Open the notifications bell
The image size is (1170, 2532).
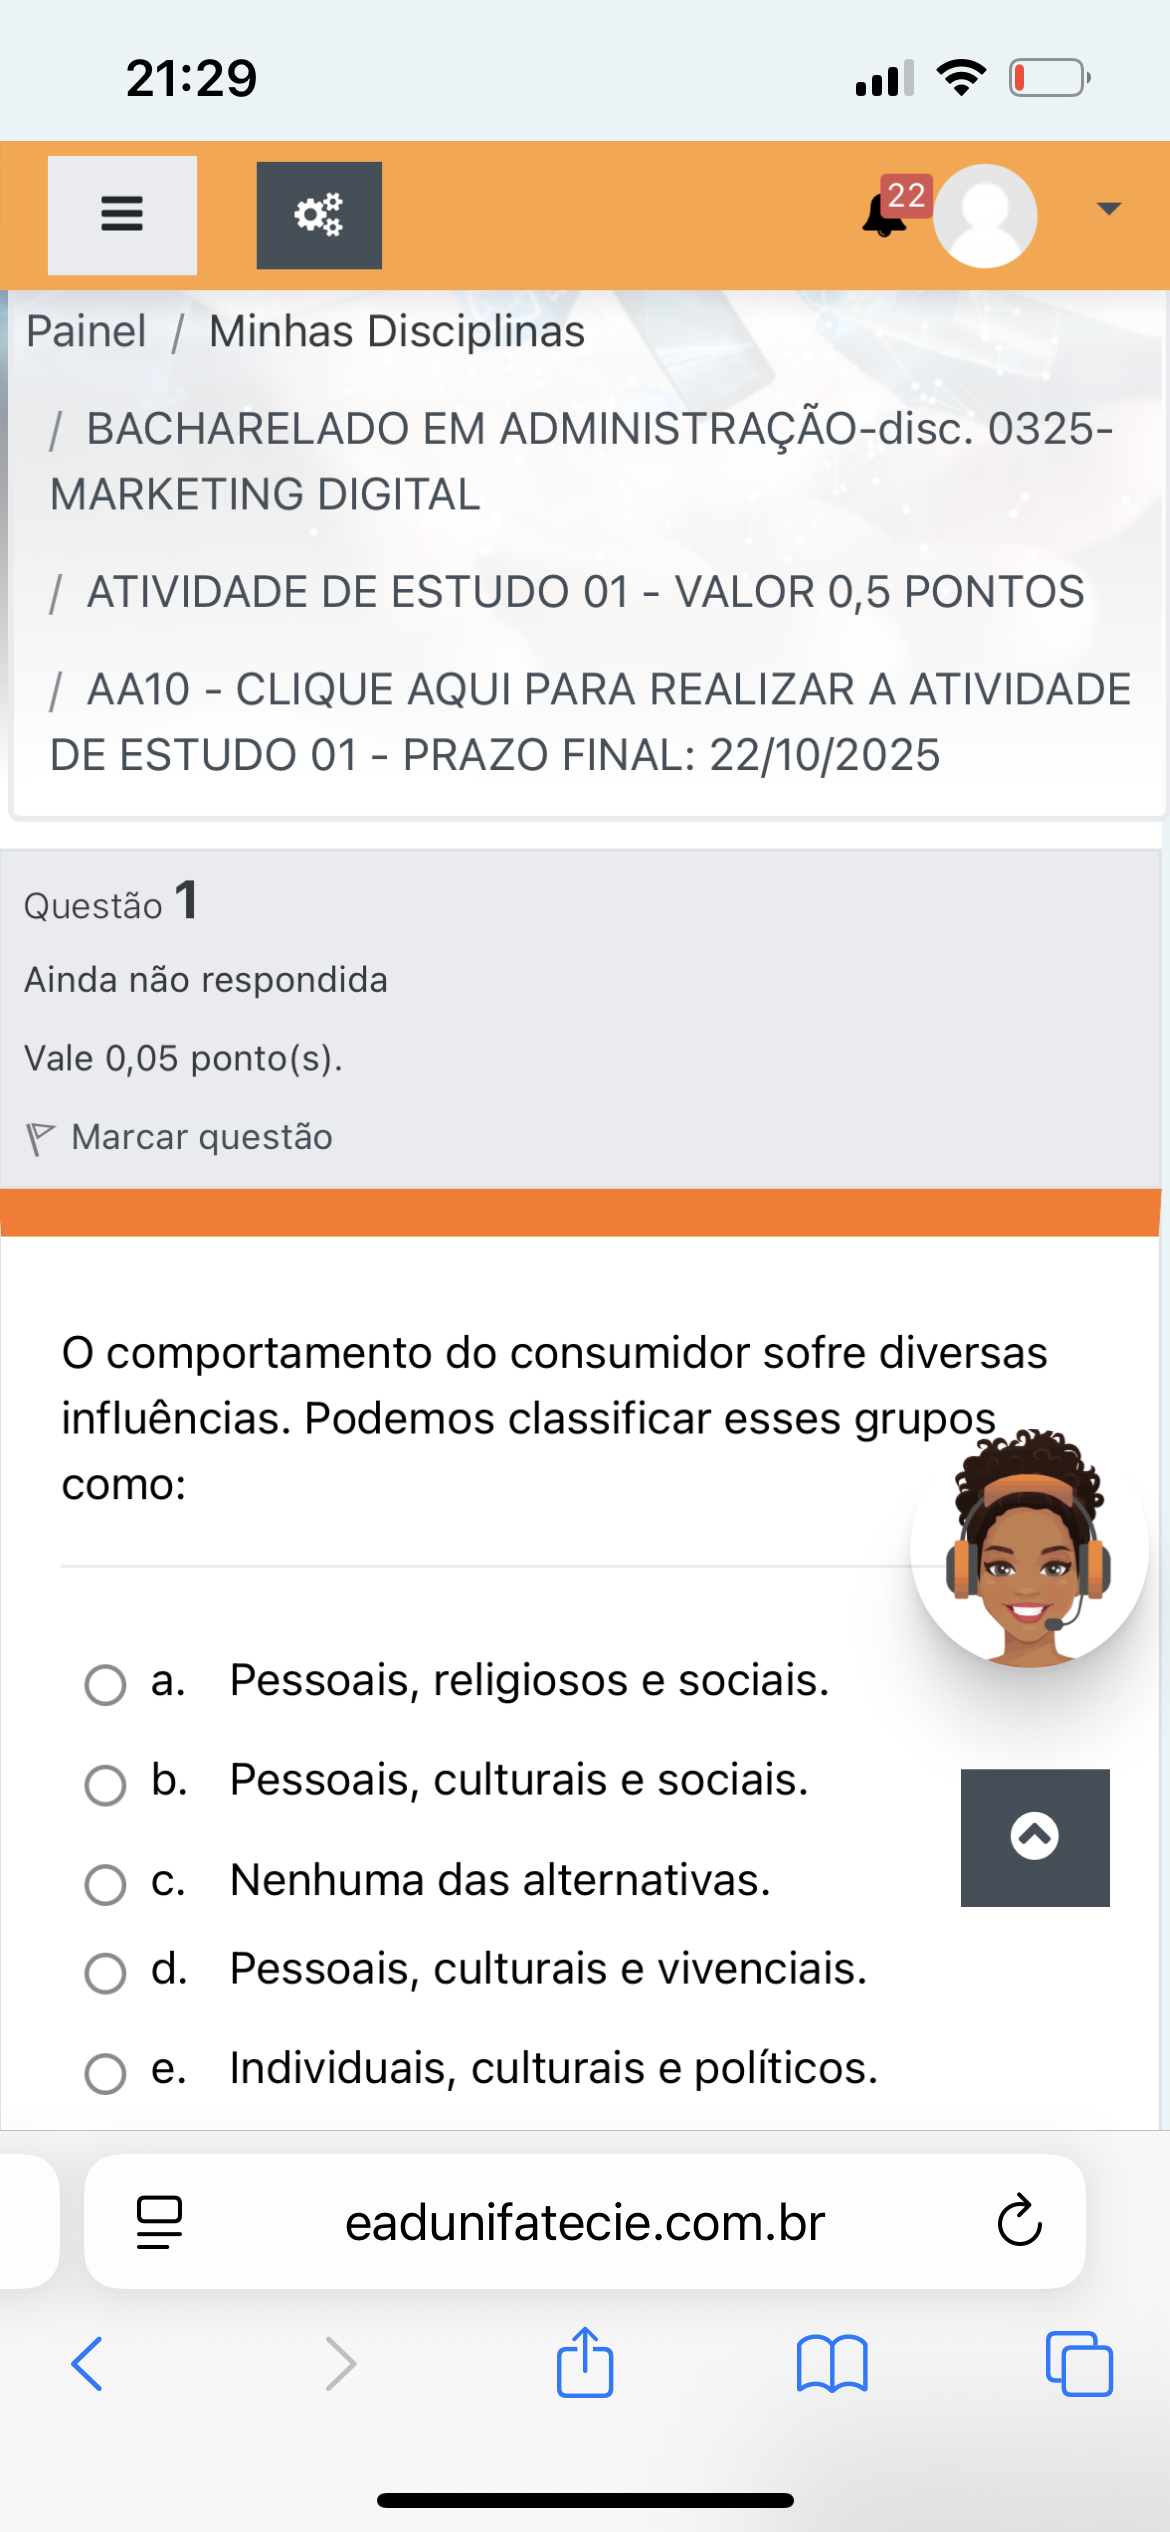(883, 215)
